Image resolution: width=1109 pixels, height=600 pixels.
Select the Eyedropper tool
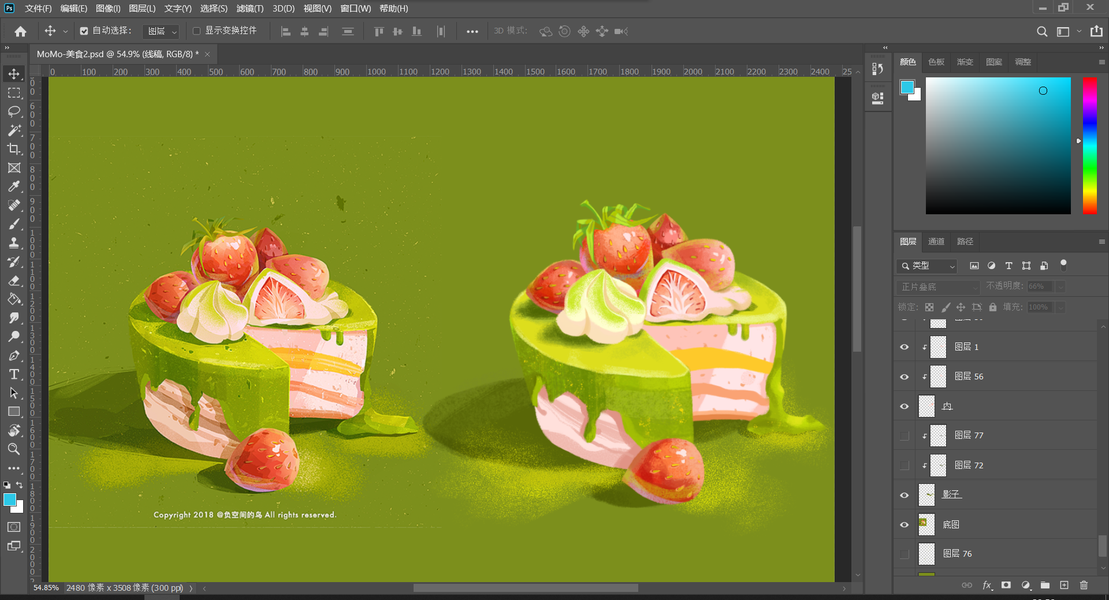13,186
